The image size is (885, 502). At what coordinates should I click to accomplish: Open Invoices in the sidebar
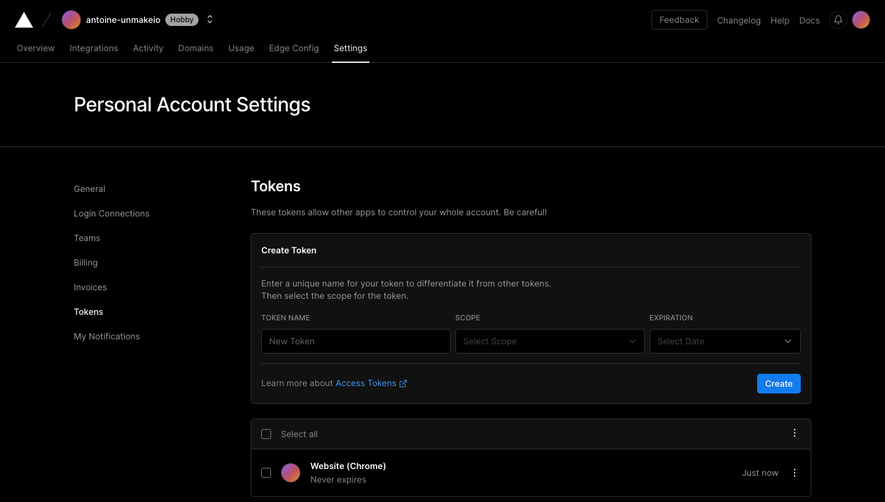tap(90, 287)
